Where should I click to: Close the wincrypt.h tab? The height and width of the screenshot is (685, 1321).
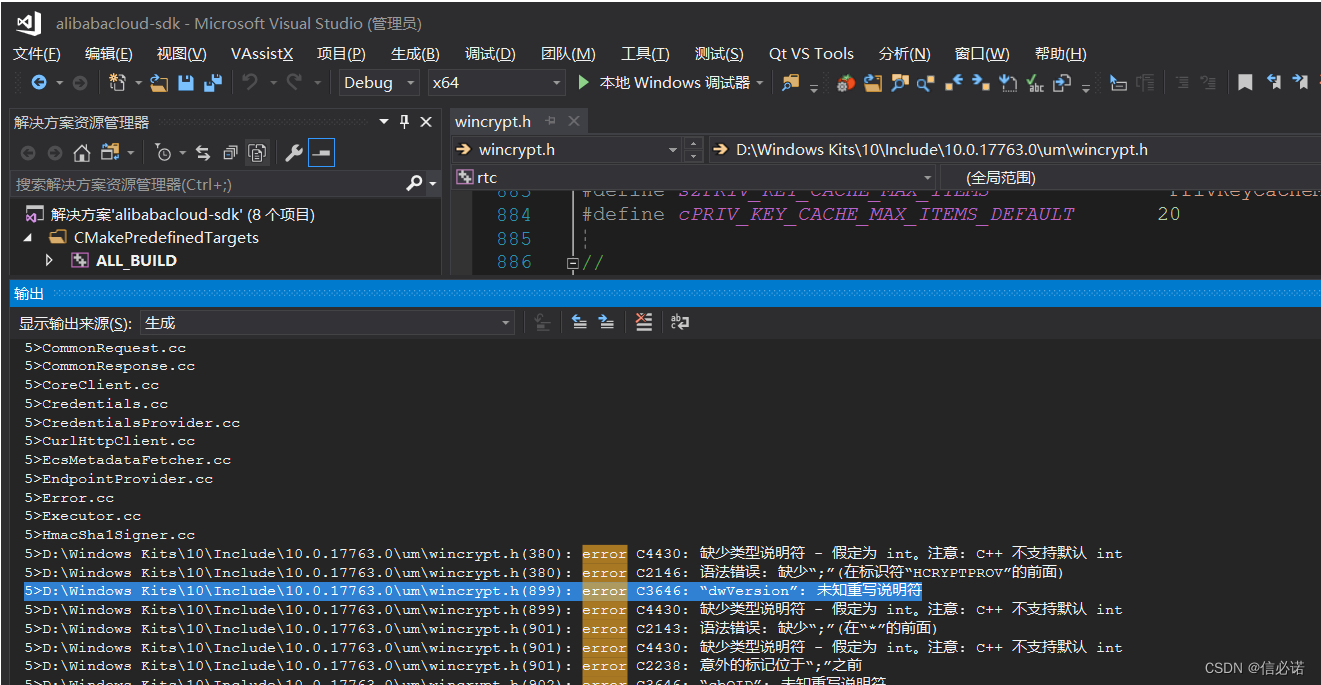574,122
